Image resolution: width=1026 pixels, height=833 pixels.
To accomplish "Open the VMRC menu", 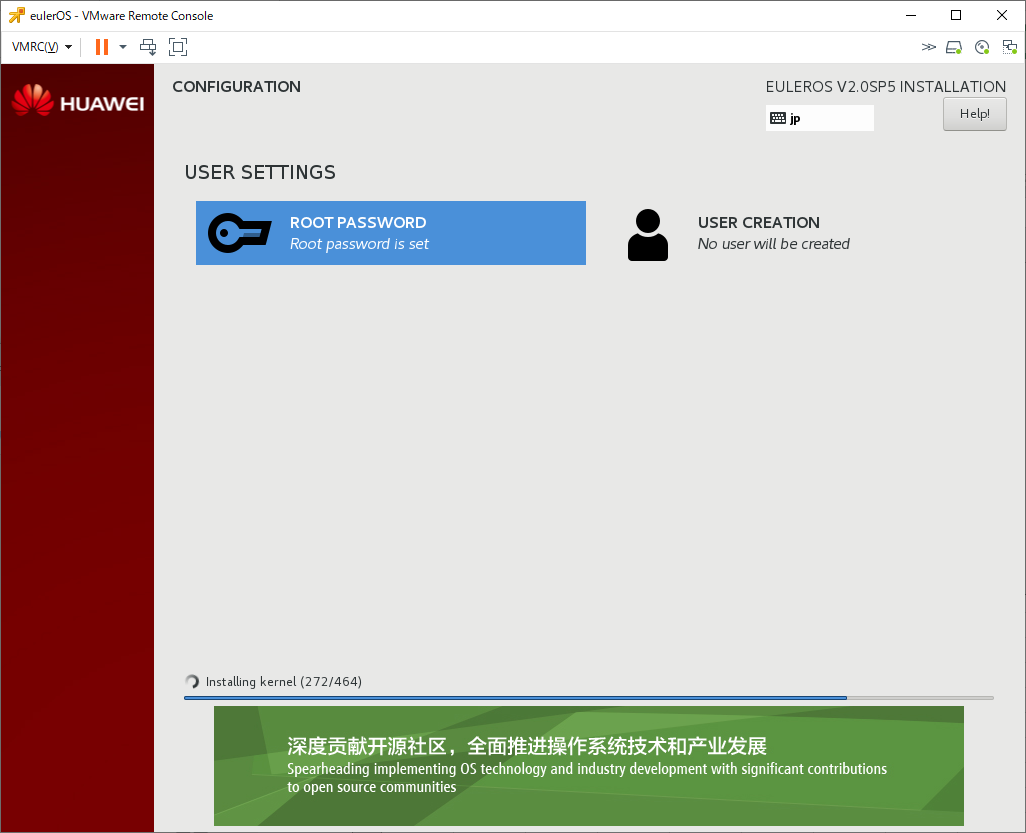I will click(x=38, y=46).
